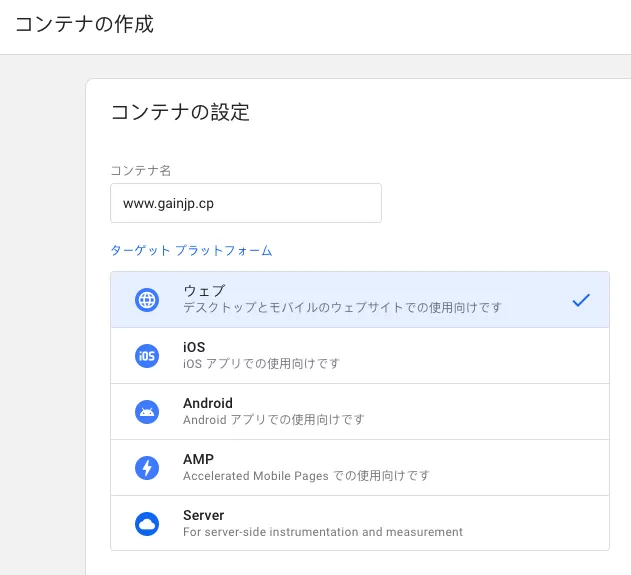631x575 pixels.
Task: Click the ターゲット プラットフォーム link
Action: 191,250
